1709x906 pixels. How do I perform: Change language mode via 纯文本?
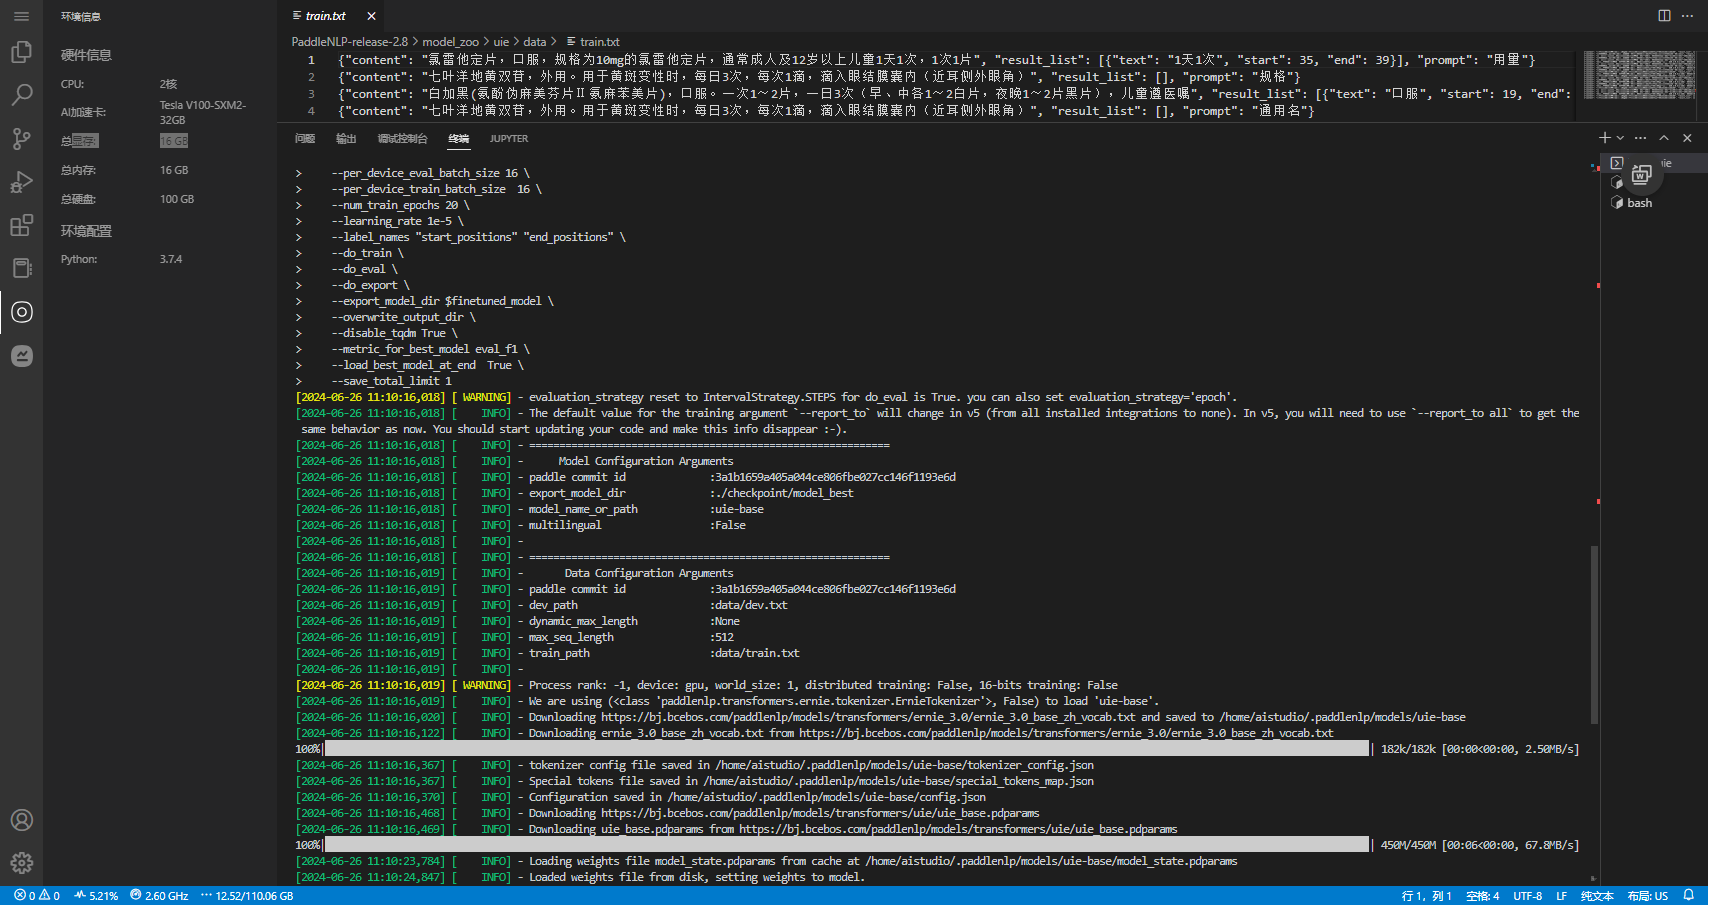[1597, 896]
